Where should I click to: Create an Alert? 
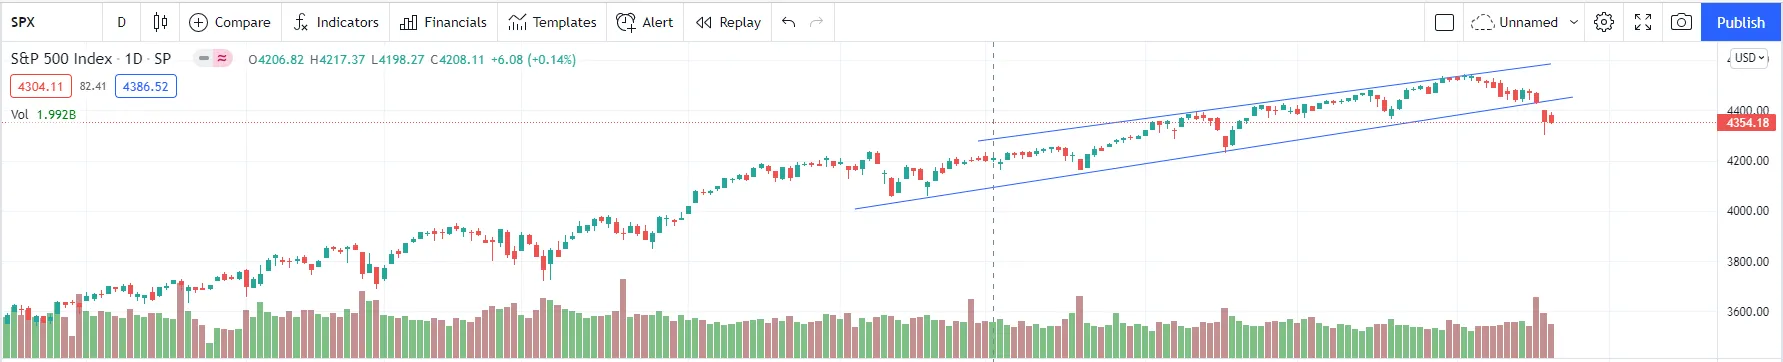coord(645,22)
